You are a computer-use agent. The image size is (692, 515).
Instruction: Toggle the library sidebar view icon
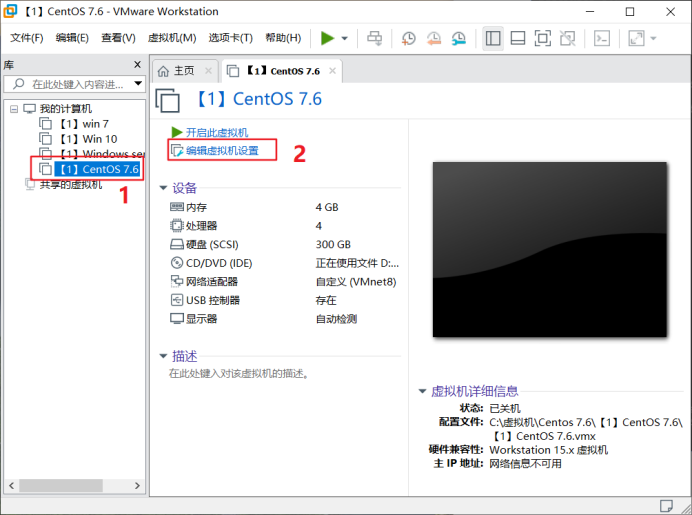click(x=493, y=38)
